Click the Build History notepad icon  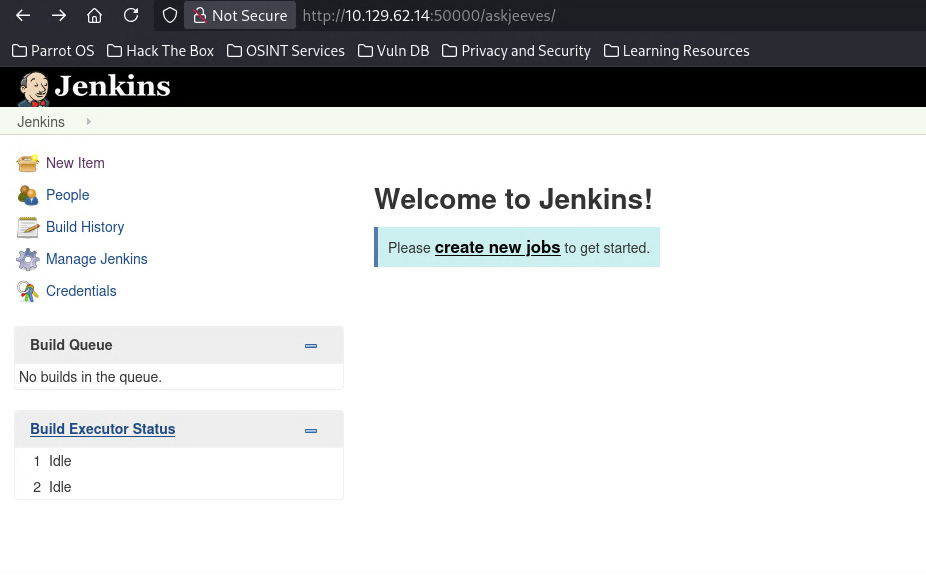pos(27,227)
